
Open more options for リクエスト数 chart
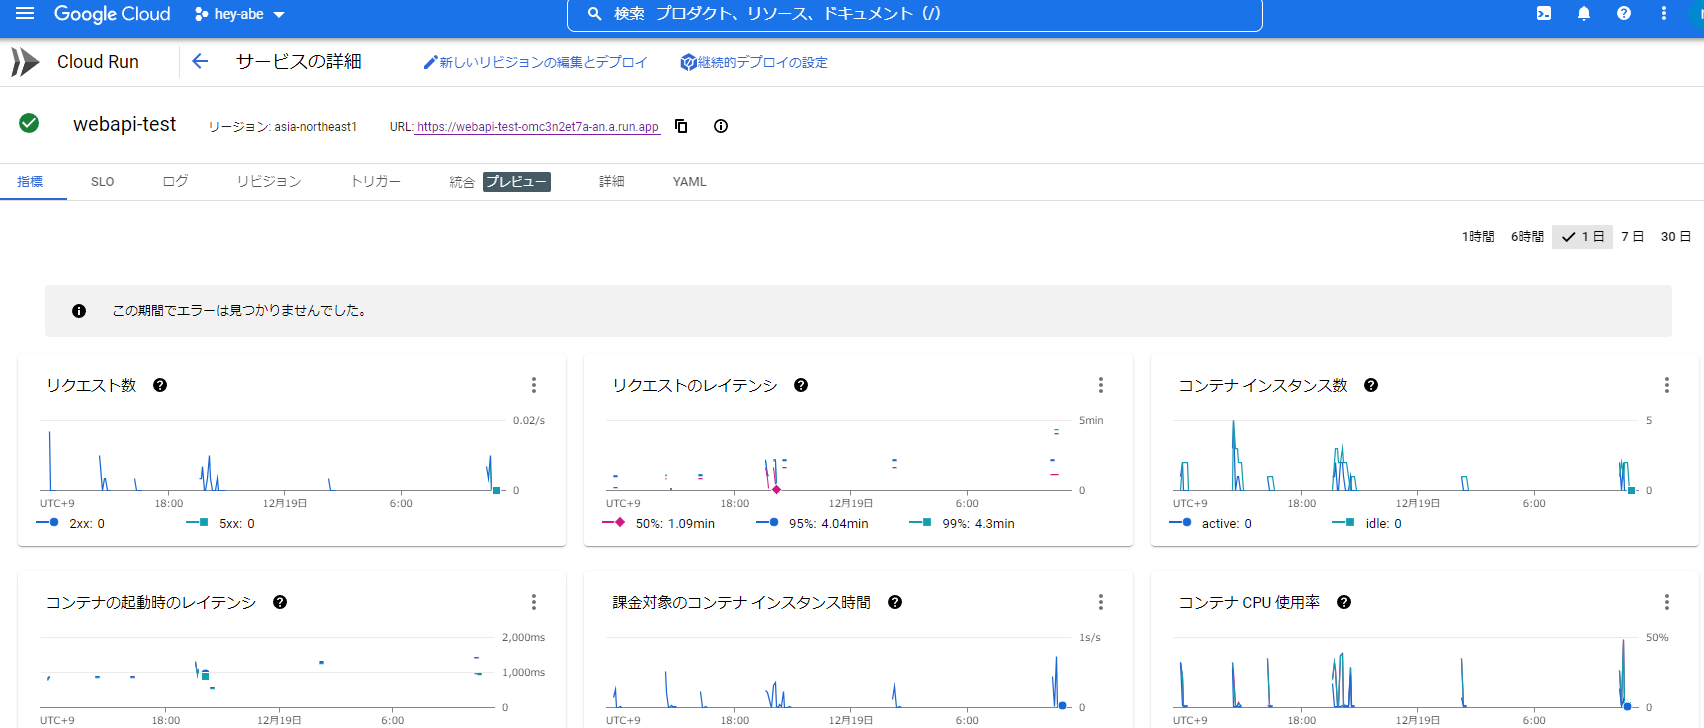click(534, 385)
